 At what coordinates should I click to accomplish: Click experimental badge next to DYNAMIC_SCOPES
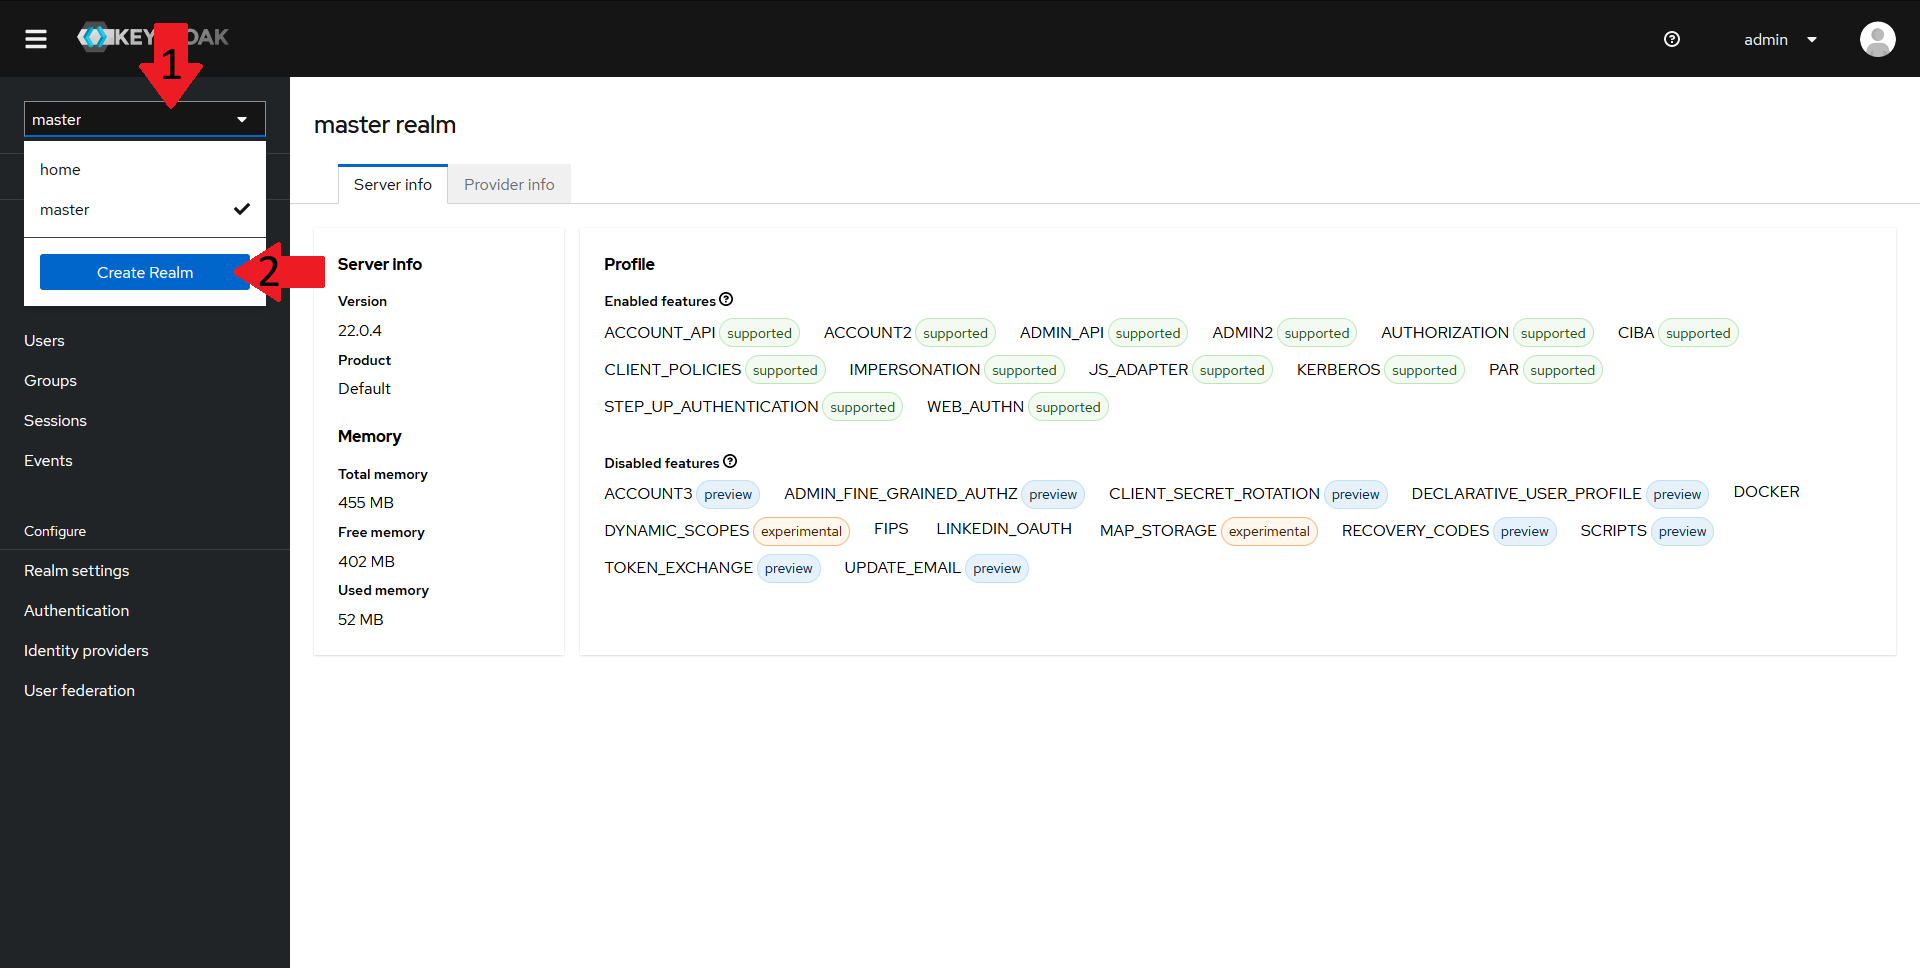(x=801, y=531)
